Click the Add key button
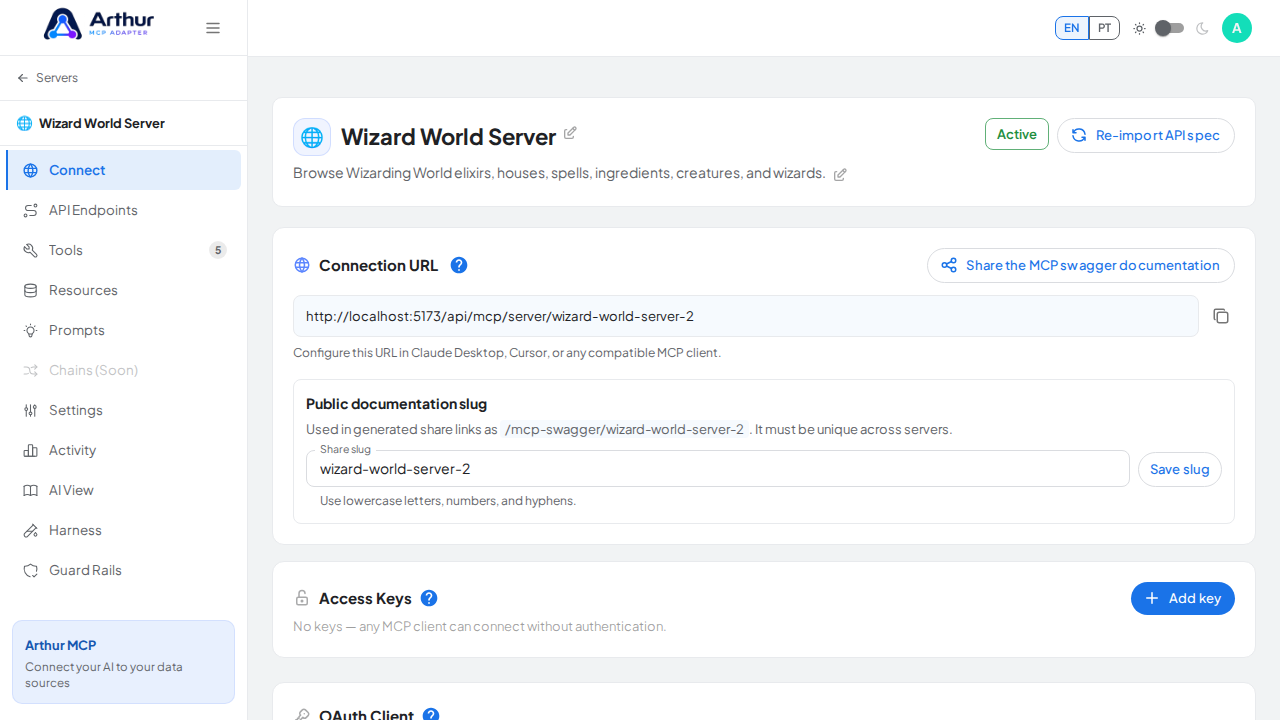This screenshot has height=720, width=1280. coord(1183,598)
